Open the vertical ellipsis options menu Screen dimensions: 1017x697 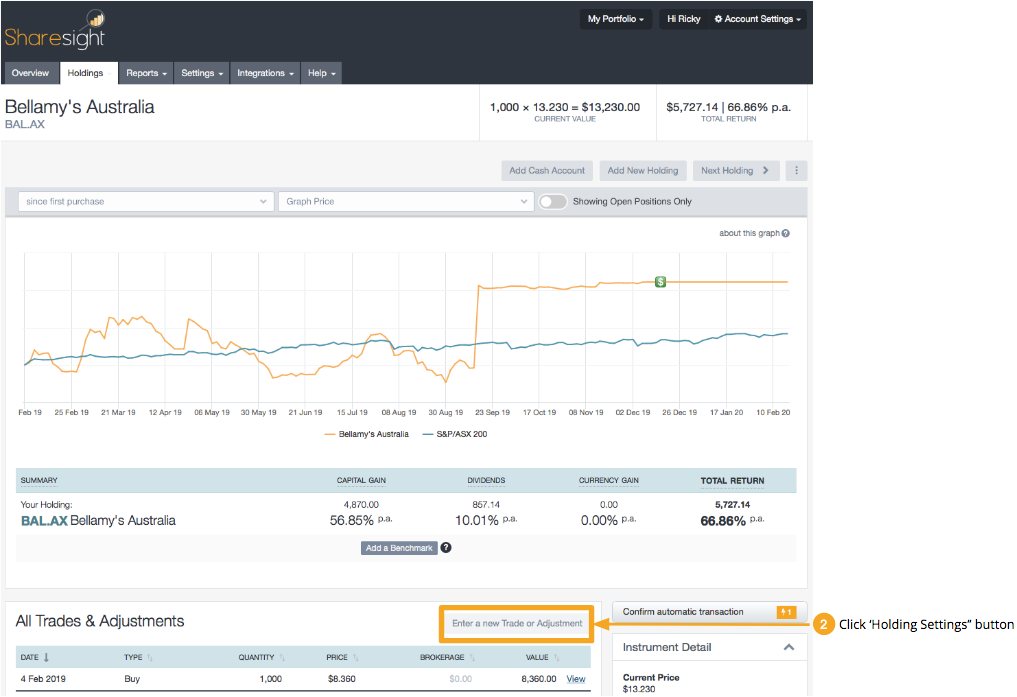[795, 170]
